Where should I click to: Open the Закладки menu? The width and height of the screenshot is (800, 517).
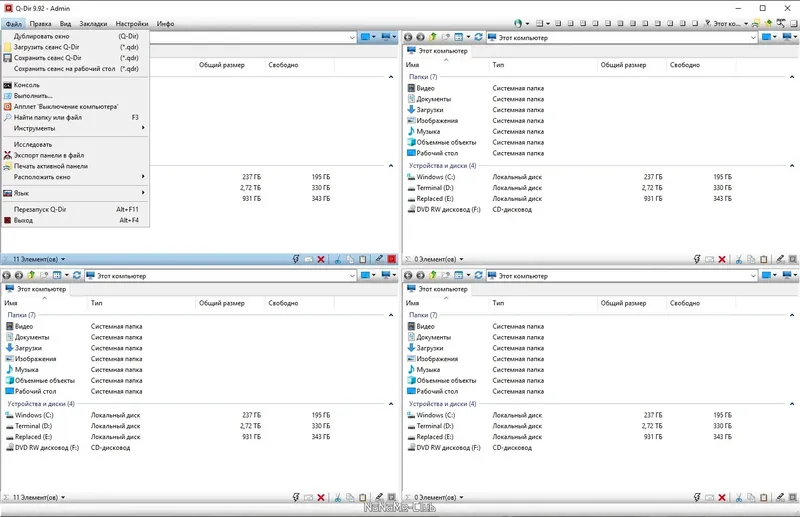[93, 23]
